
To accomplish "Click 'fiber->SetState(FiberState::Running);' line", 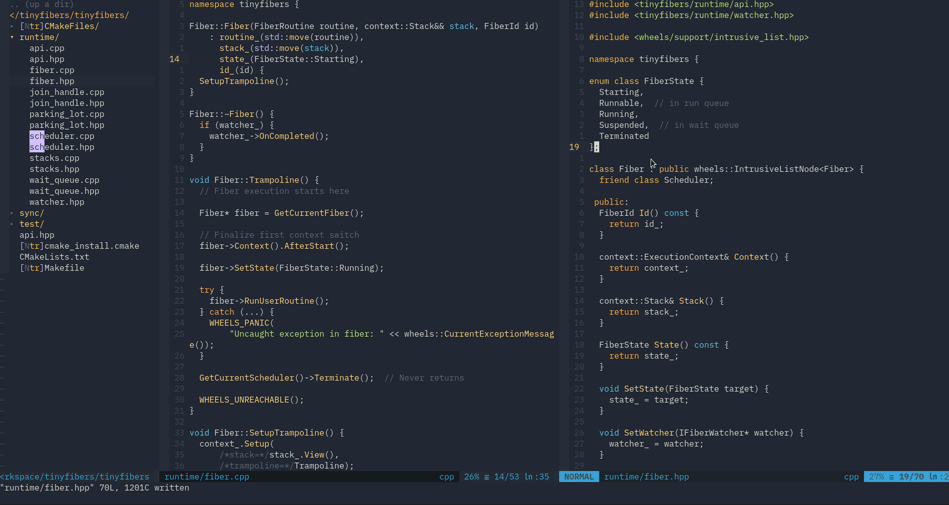I will click(x=292, y=268).
